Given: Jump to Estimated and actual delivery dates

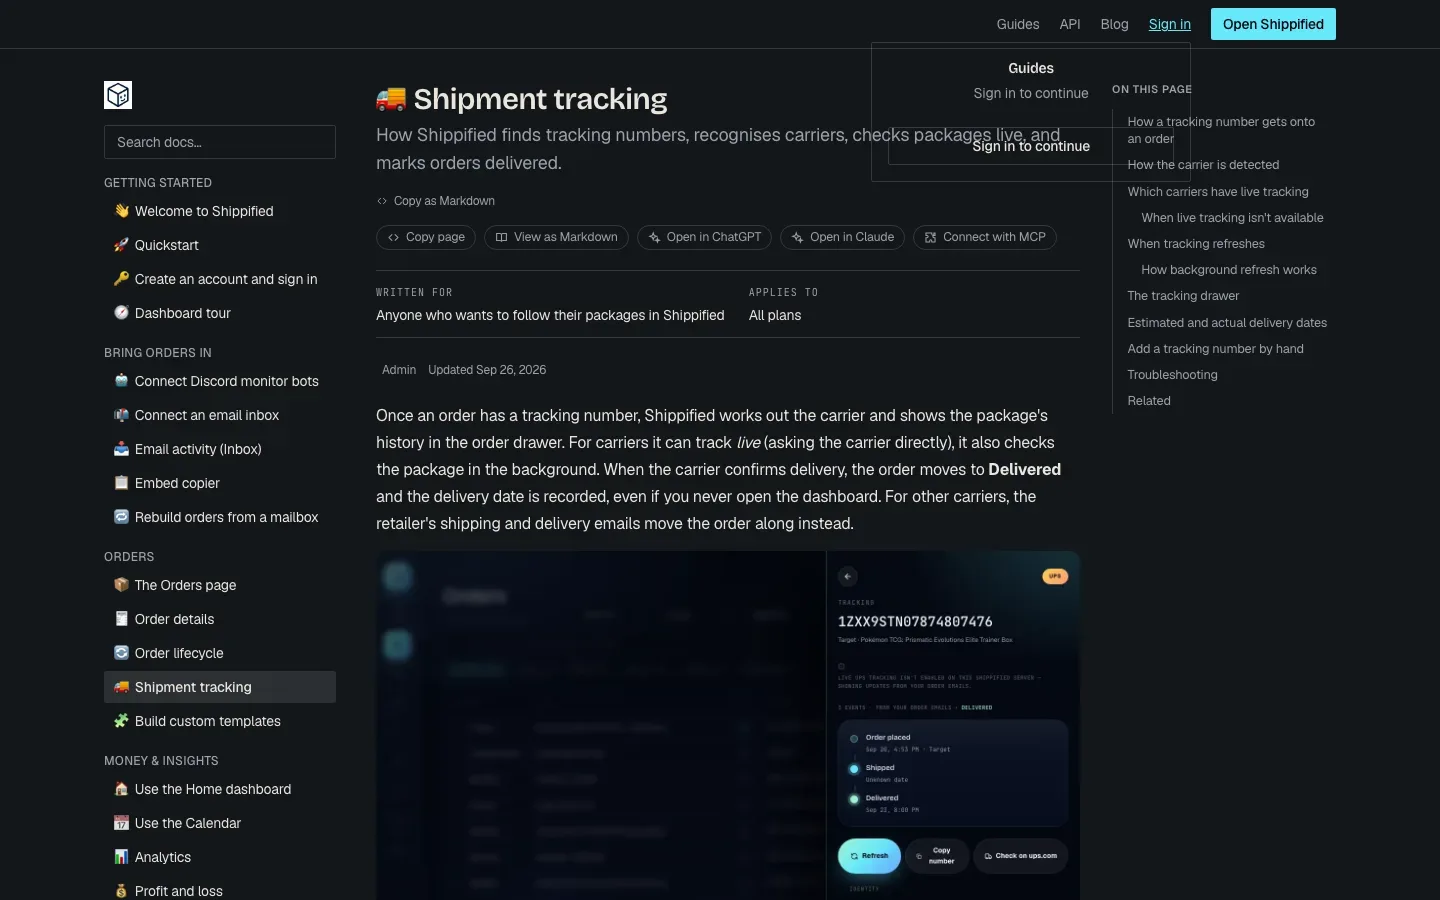Looking at the screenshot, I should 1227,323.
